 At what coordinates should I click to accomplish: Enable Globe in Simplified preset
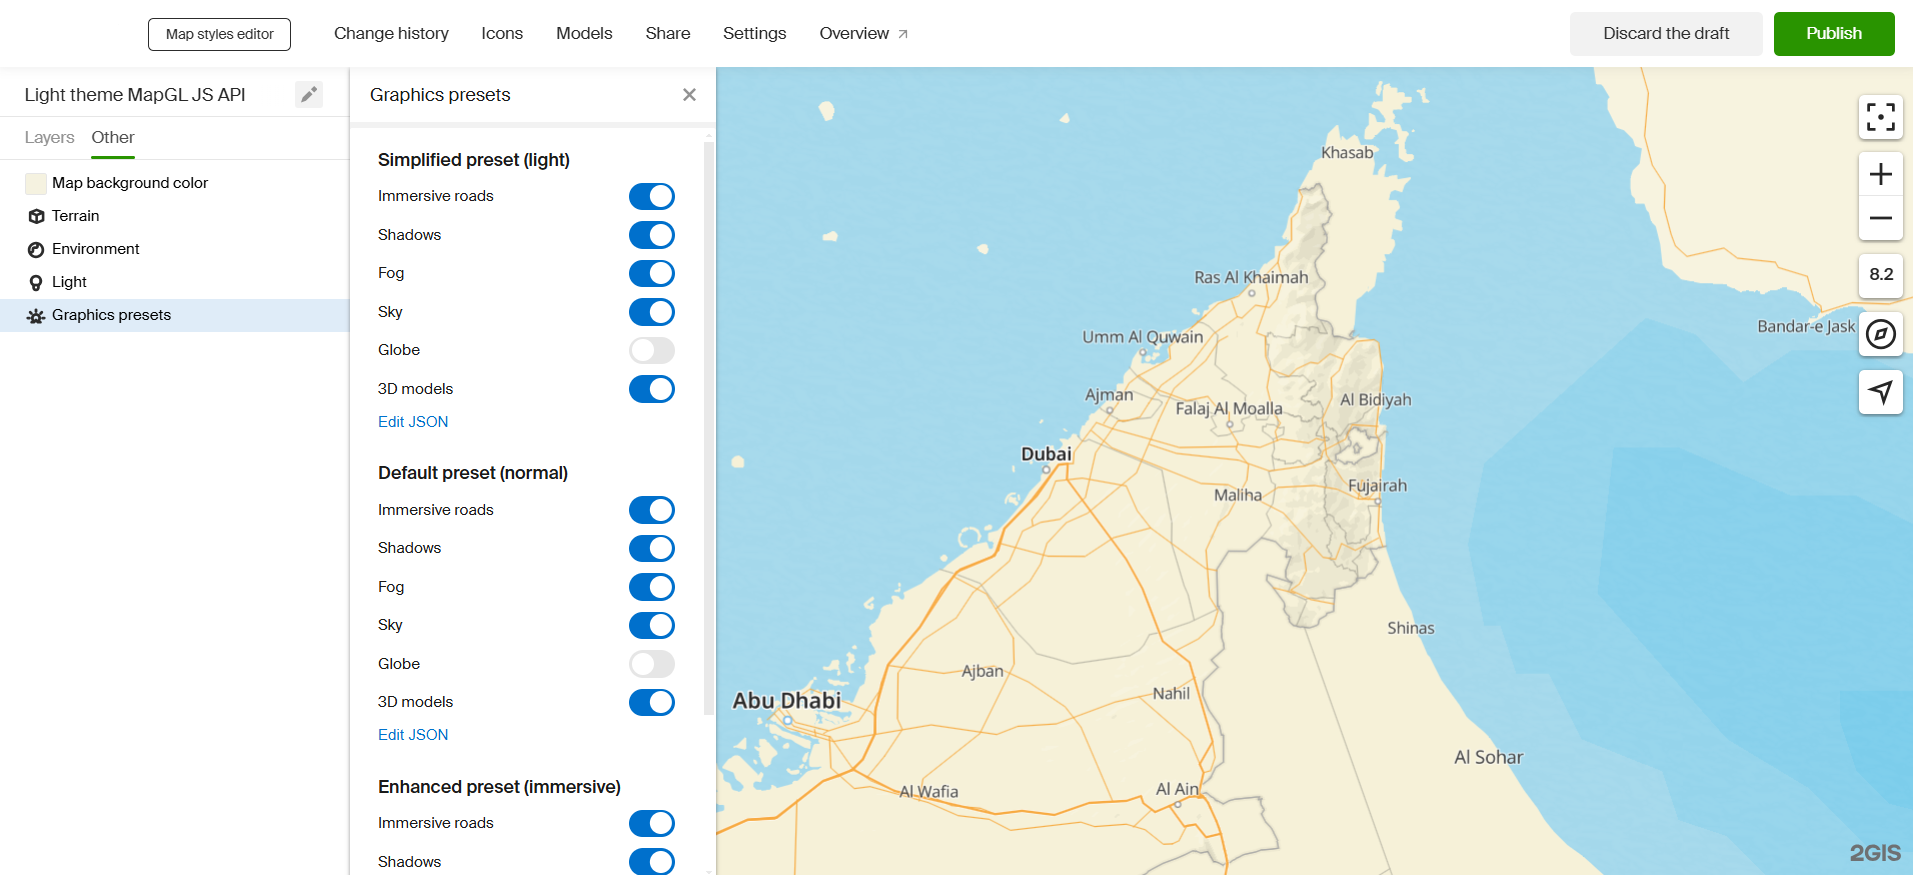[x=651, y=351]
